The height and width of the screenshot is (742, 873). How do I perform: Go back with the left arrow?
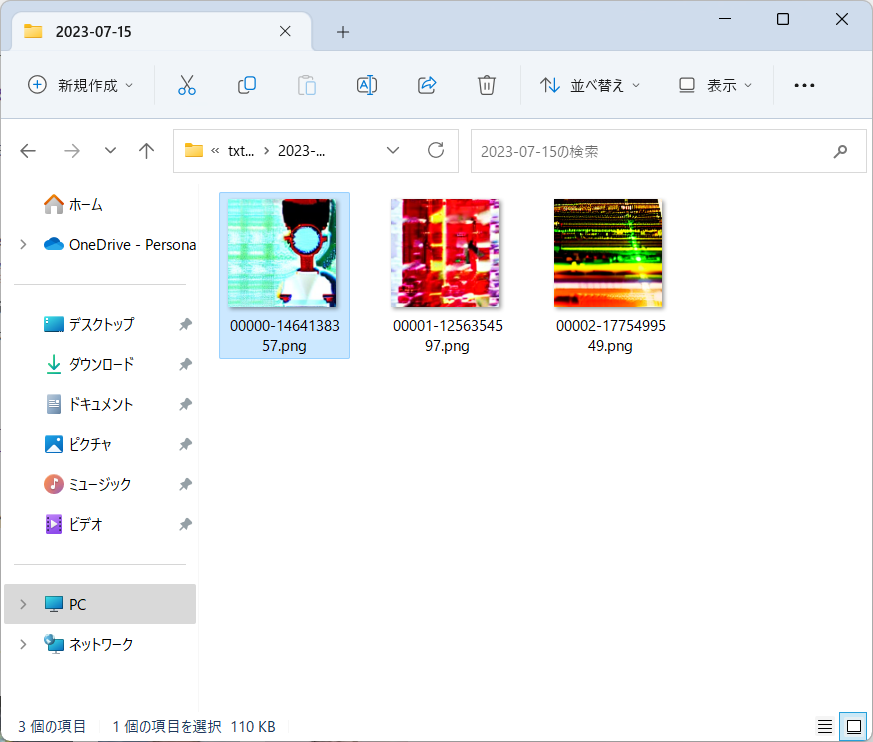28,151
